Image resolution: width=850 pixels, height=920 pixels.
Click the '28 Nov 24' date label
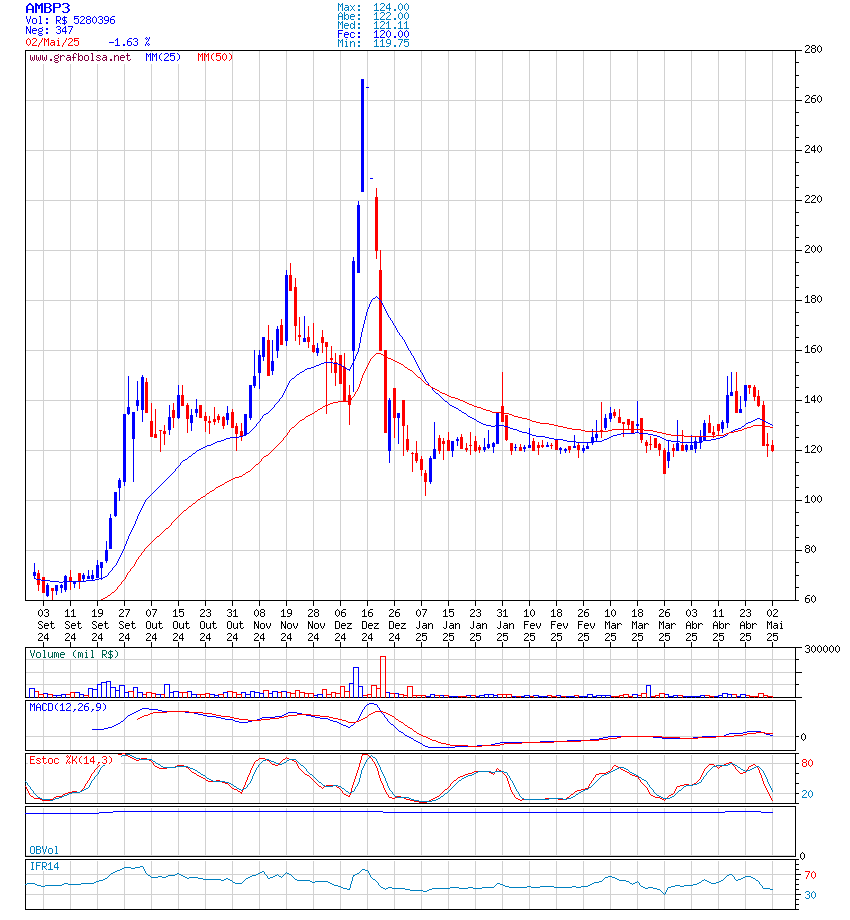pyautogui.click(x=314, y=625)
